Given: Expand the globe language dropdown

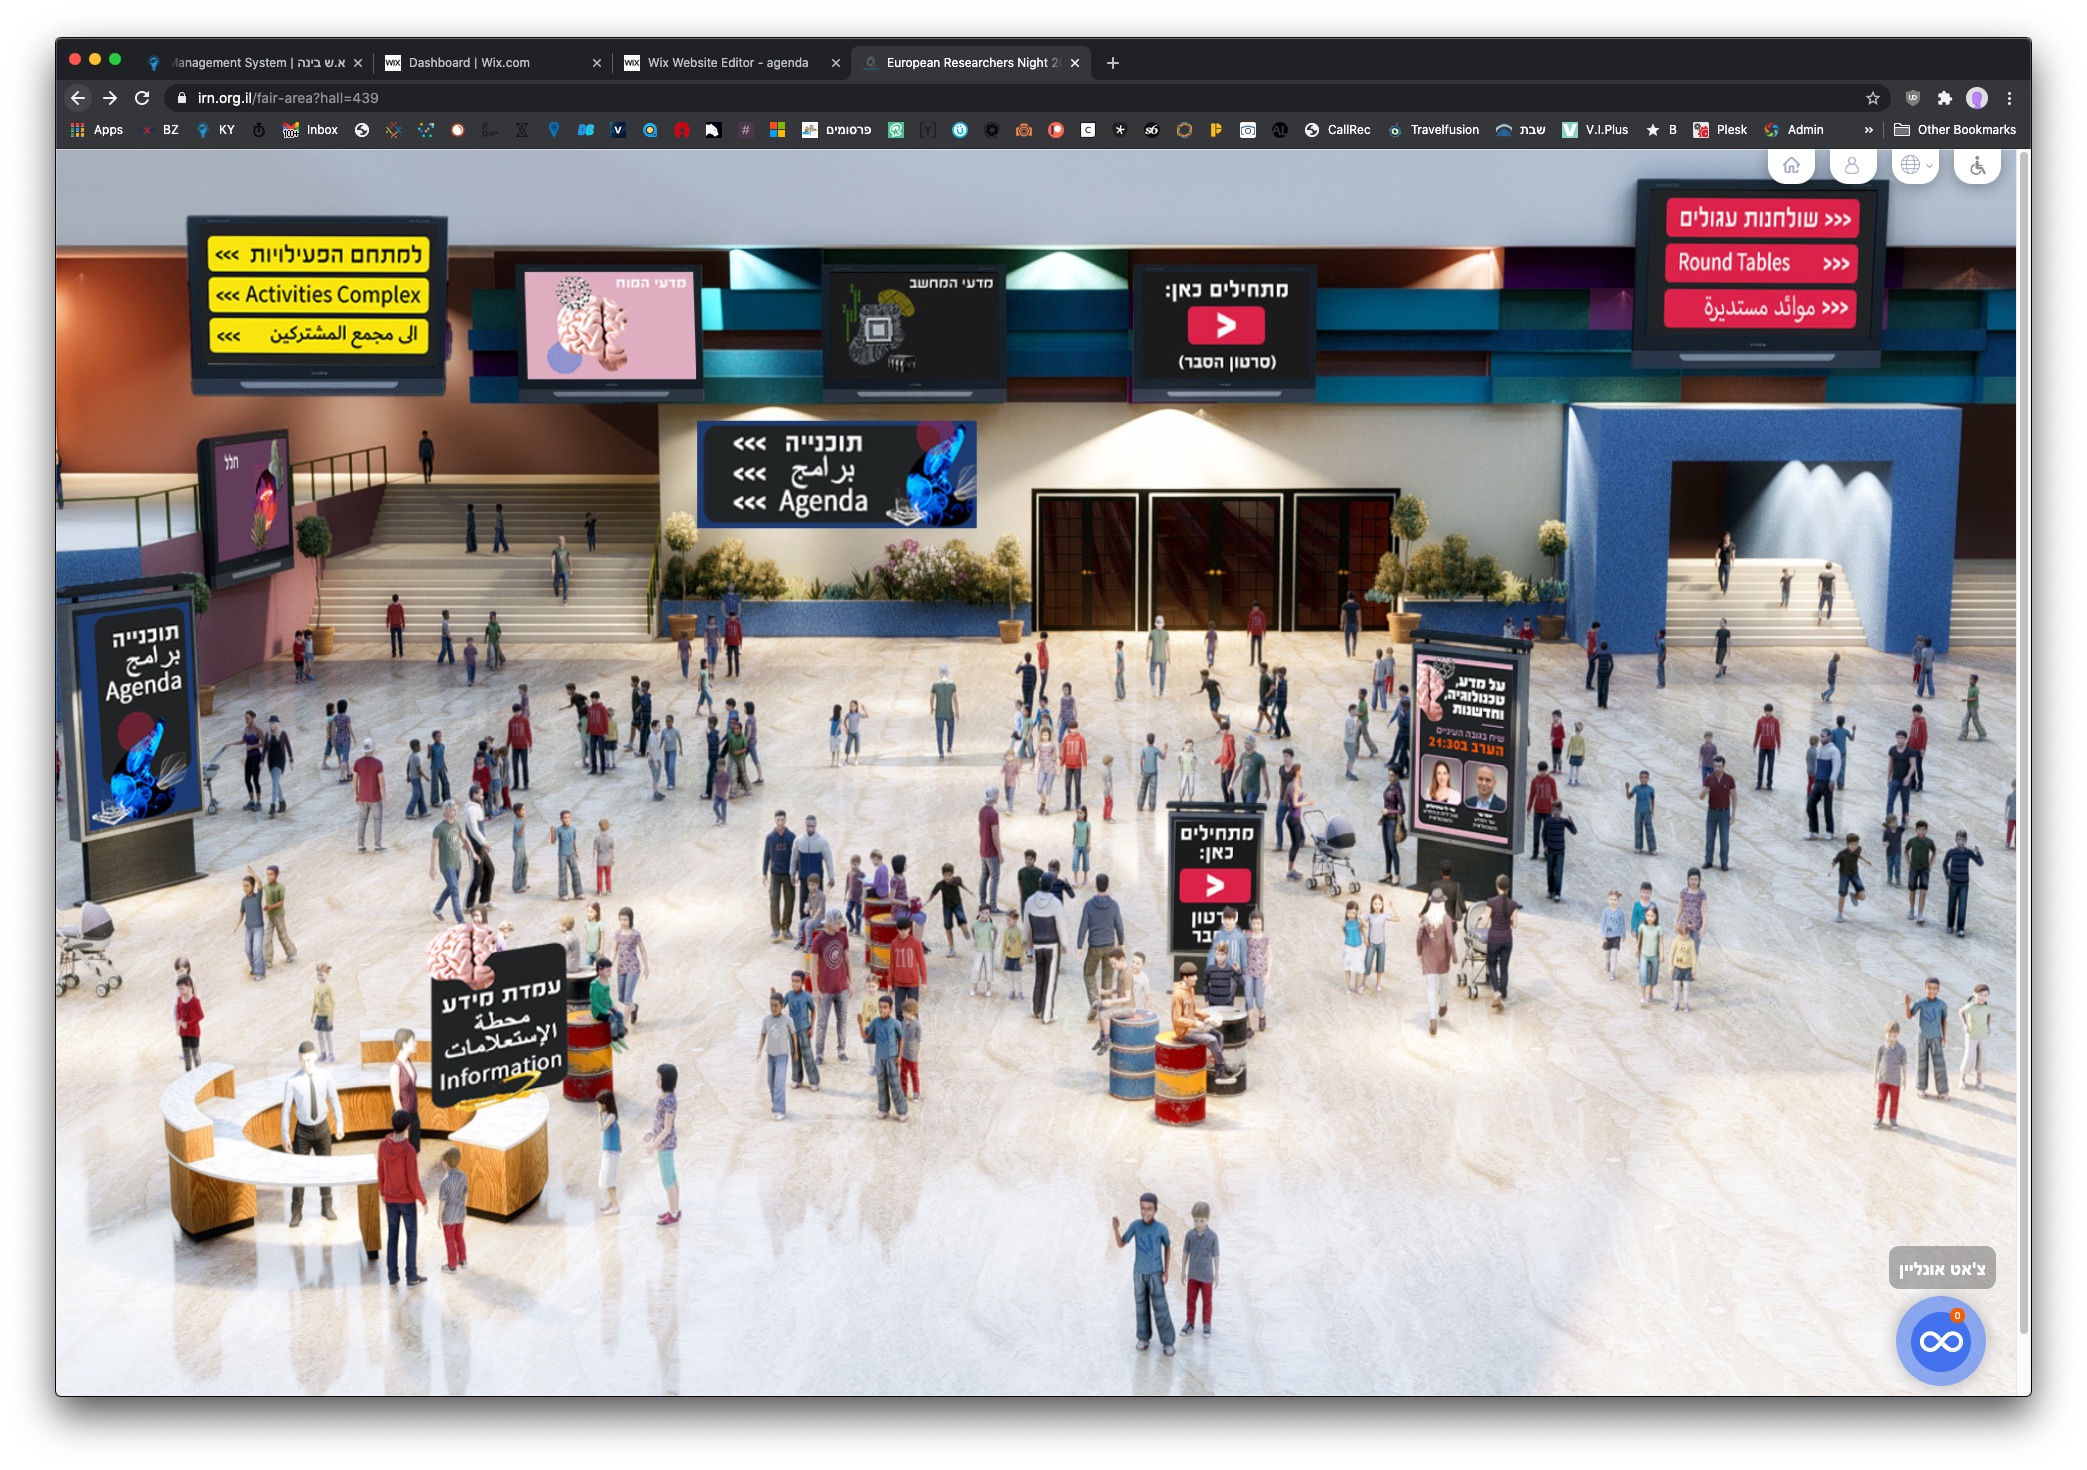Looking at the screenshot, I should (1915, 166).
